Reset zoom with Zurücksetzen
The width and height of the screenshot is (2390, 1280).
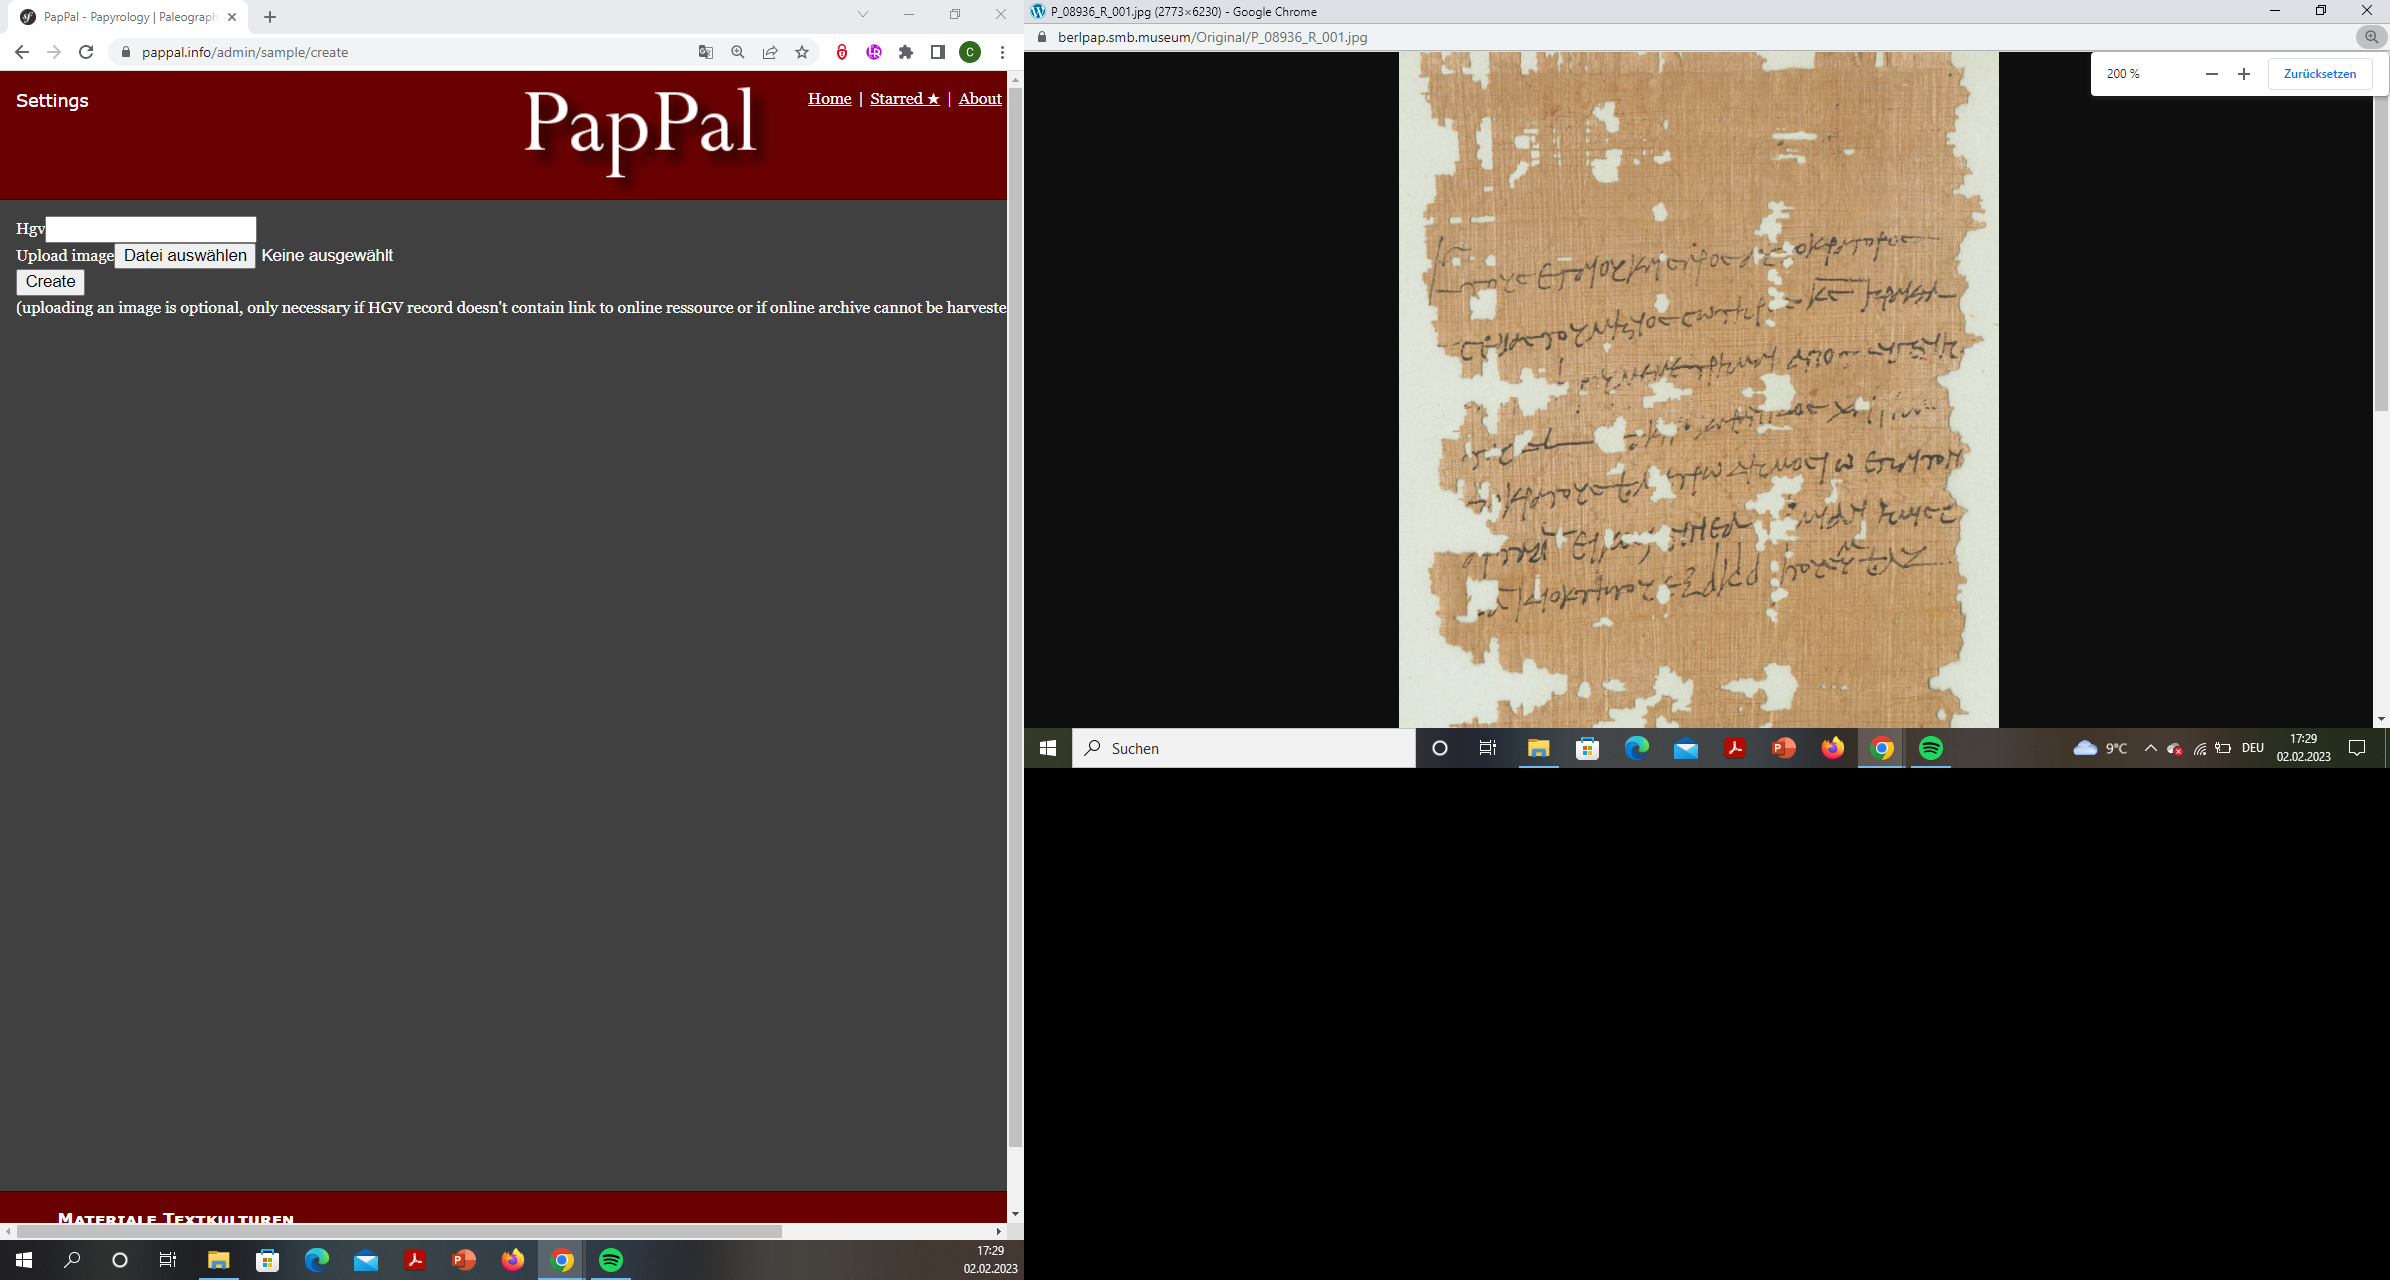tap(2320, 74)
